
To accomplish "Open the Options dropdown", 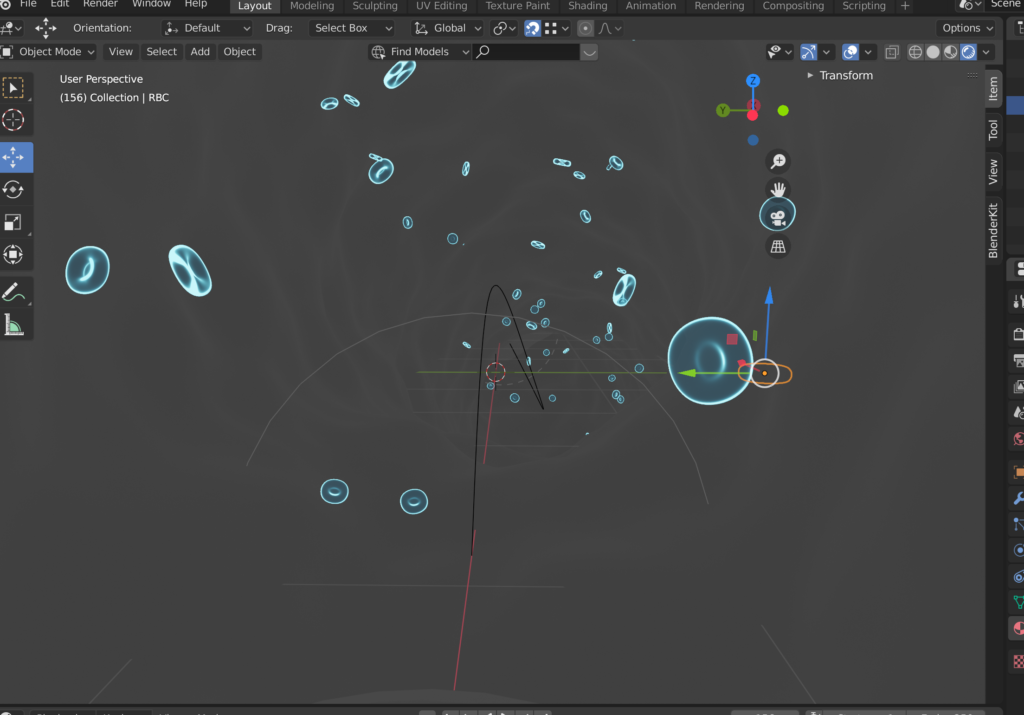I will pos(967,28).
